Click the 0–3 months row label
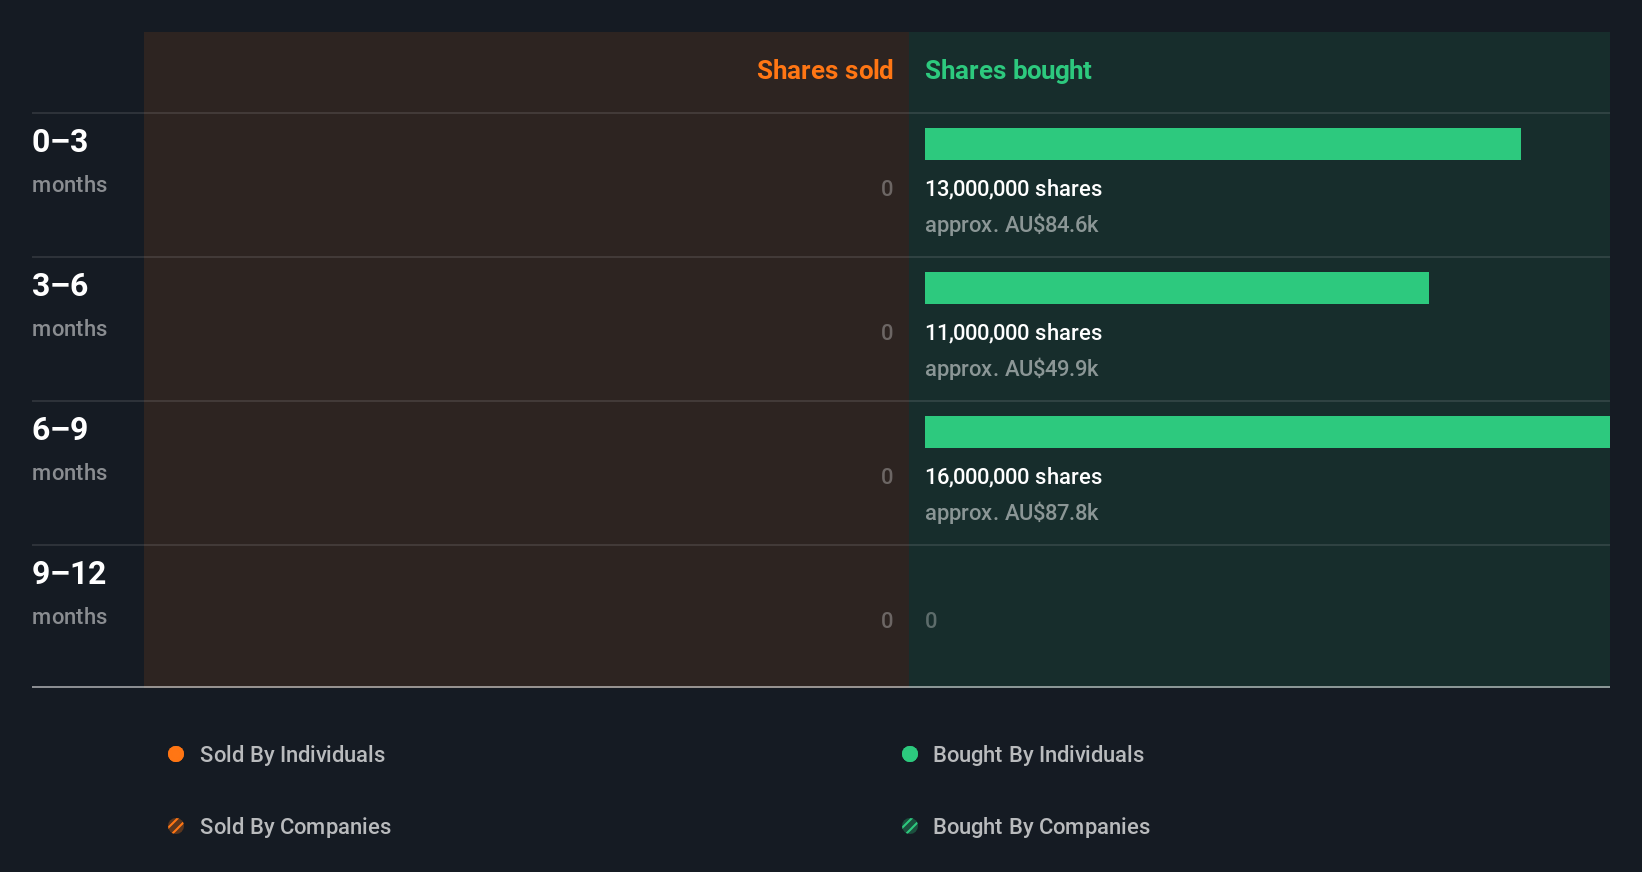Viewport: 1642px width, 872px height. coord(69,161)
